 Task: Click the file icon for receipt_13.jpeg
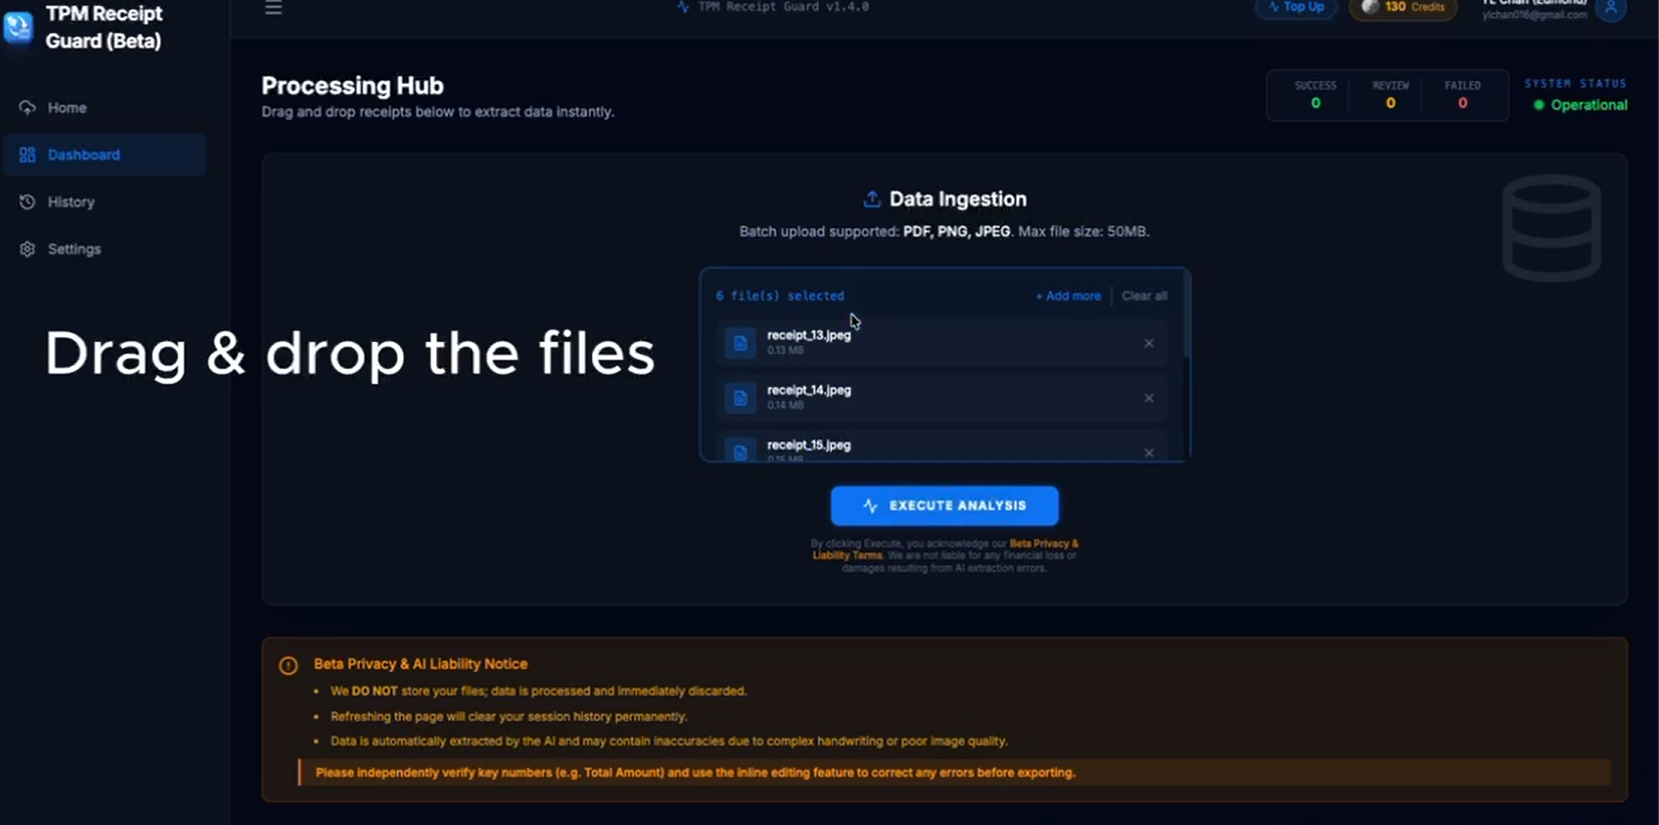point(740,343)
